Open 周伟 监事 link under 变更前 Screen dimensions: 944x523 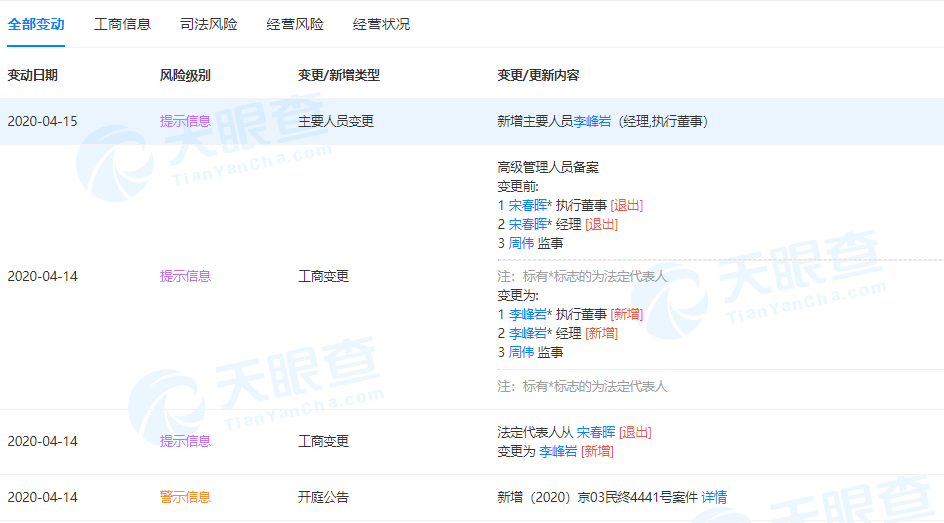[x=521, y=243]
